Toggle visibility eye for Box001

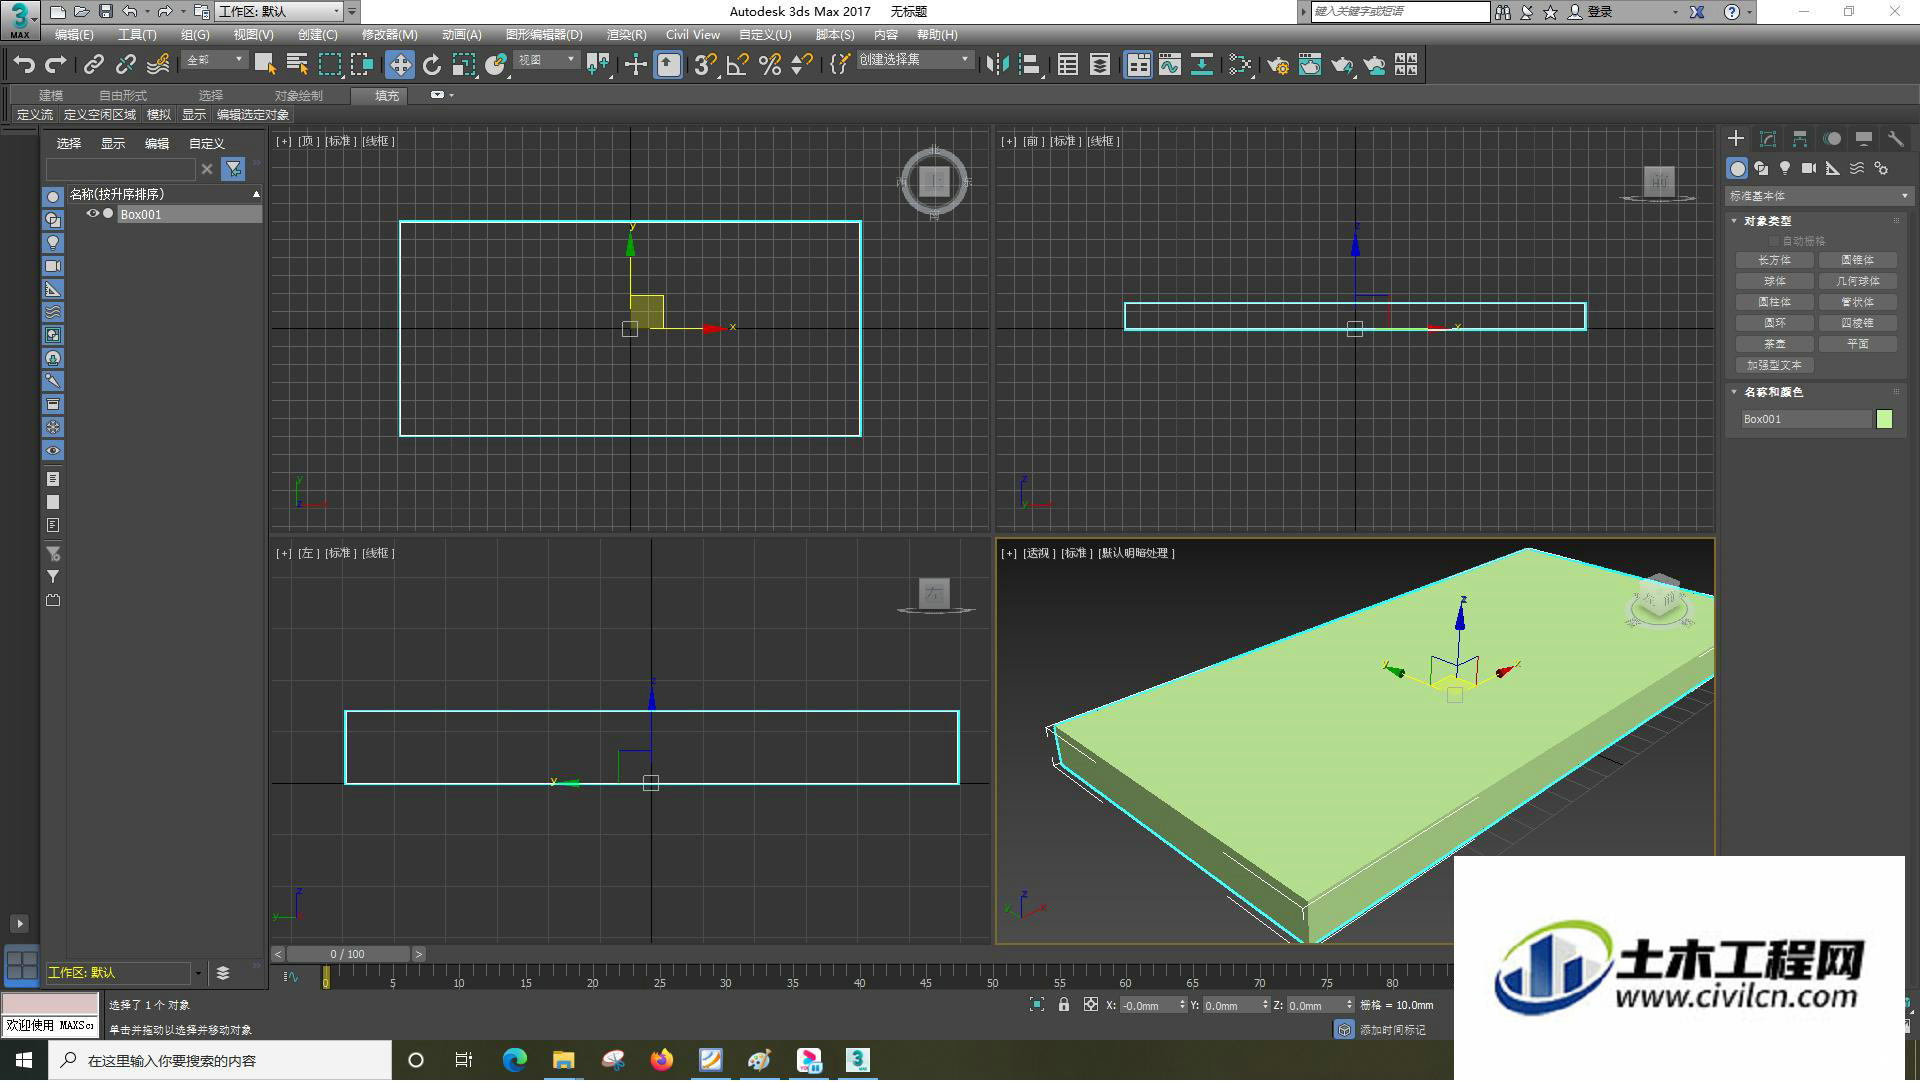coord(93,214)
